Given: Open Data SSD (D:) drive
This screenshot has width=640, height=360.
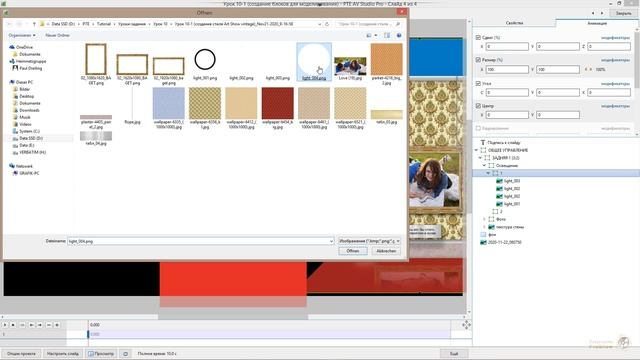Looking at the screenshot, I should (x=28, y=138).
